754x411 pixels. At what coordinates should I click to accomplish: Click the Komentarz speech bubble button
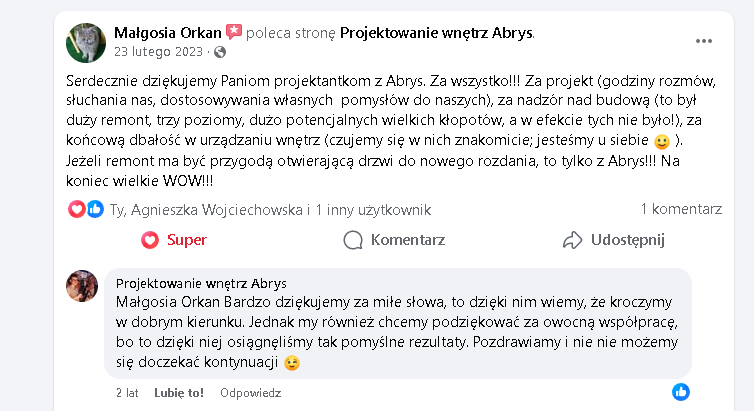click(394, 240)
